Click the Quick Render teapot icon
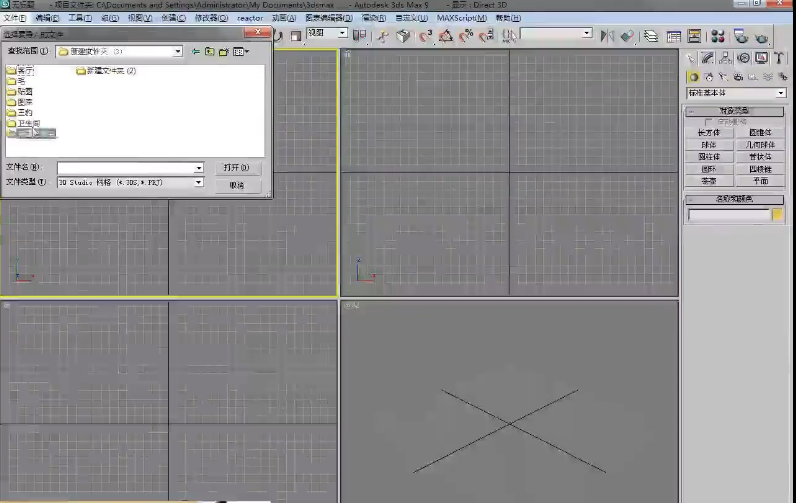The width and height of the screenshot is (796, 503). 761,37
